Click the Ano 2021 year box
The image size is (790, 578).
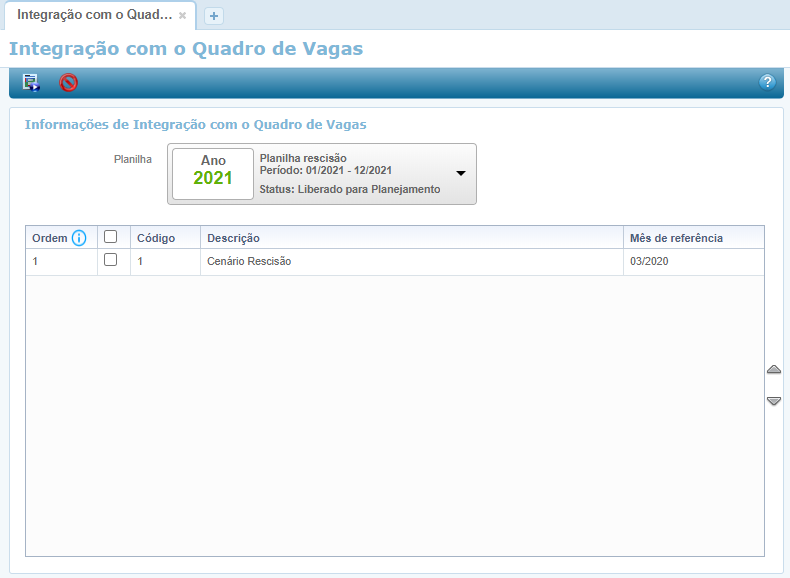(213, 173)
